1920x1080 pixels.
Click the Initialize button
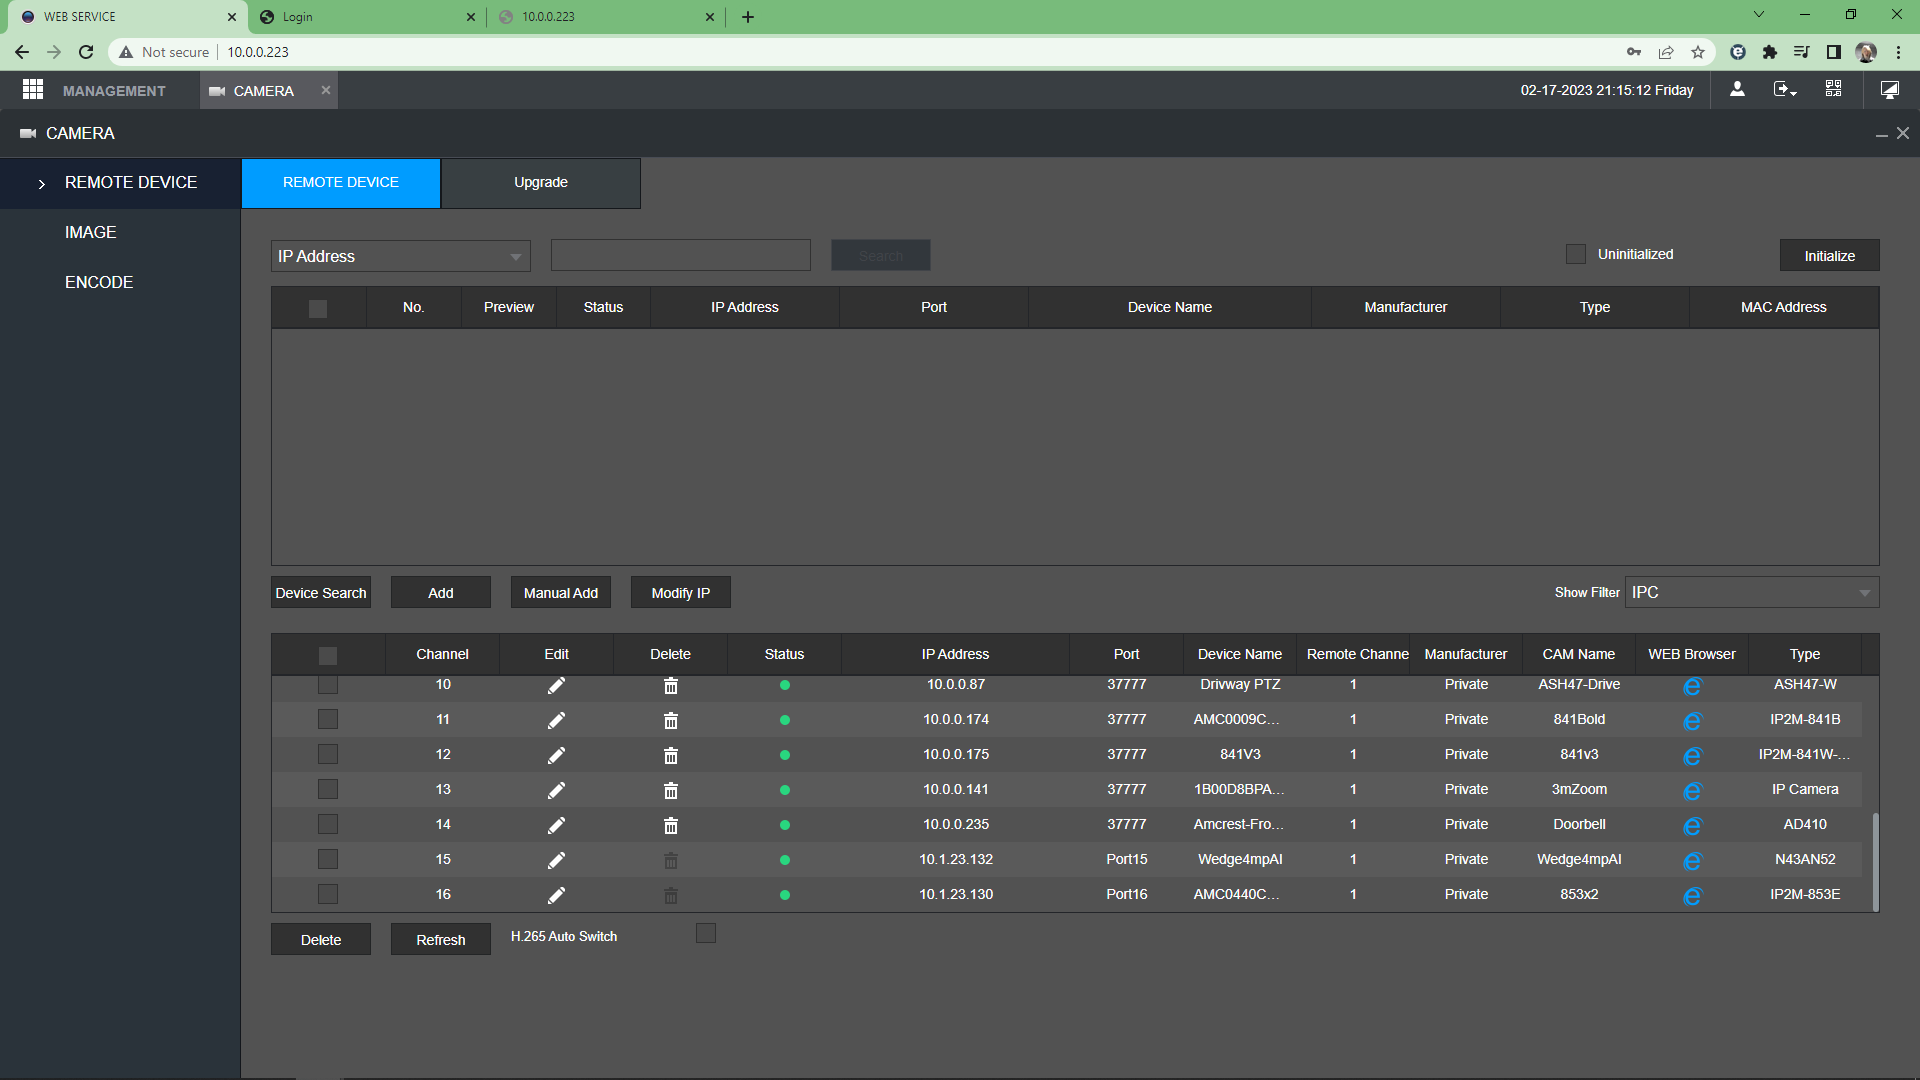pyautogui.click(x=1830, y=255)
